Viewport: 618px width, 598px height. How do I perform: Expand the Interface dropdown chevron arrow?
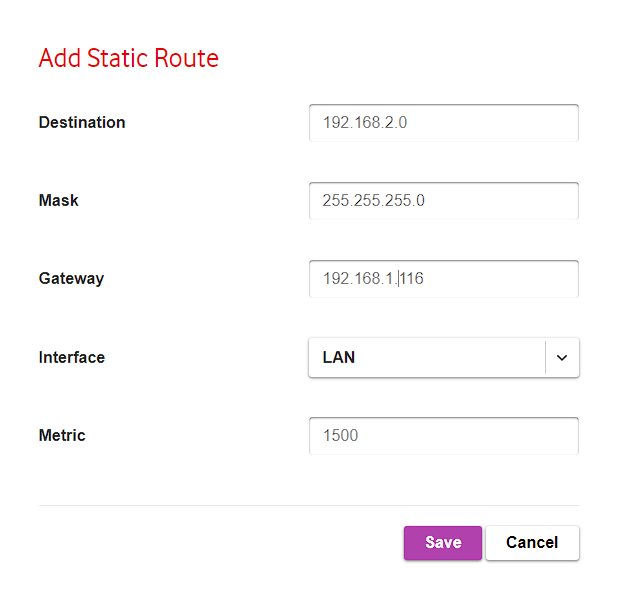click(x=562, y=358)
